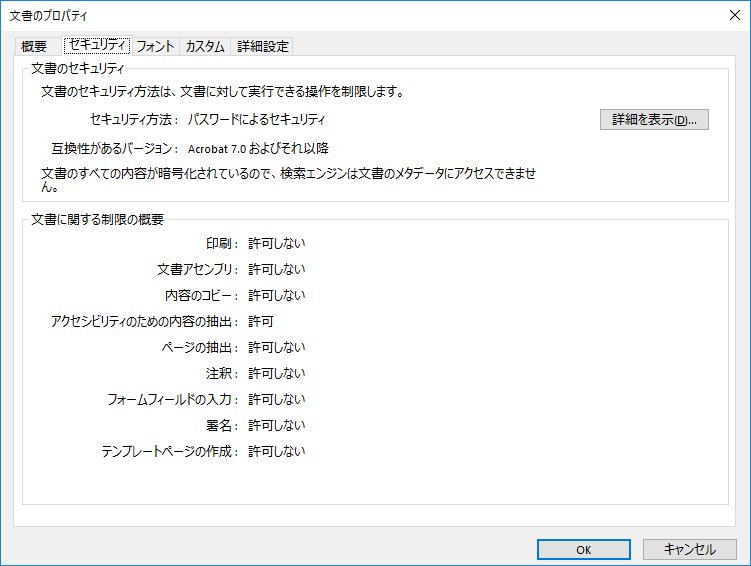Click the 文書アセンブリ permission value
This screenshot has width=751, height=566.
(x=277, y=269)
